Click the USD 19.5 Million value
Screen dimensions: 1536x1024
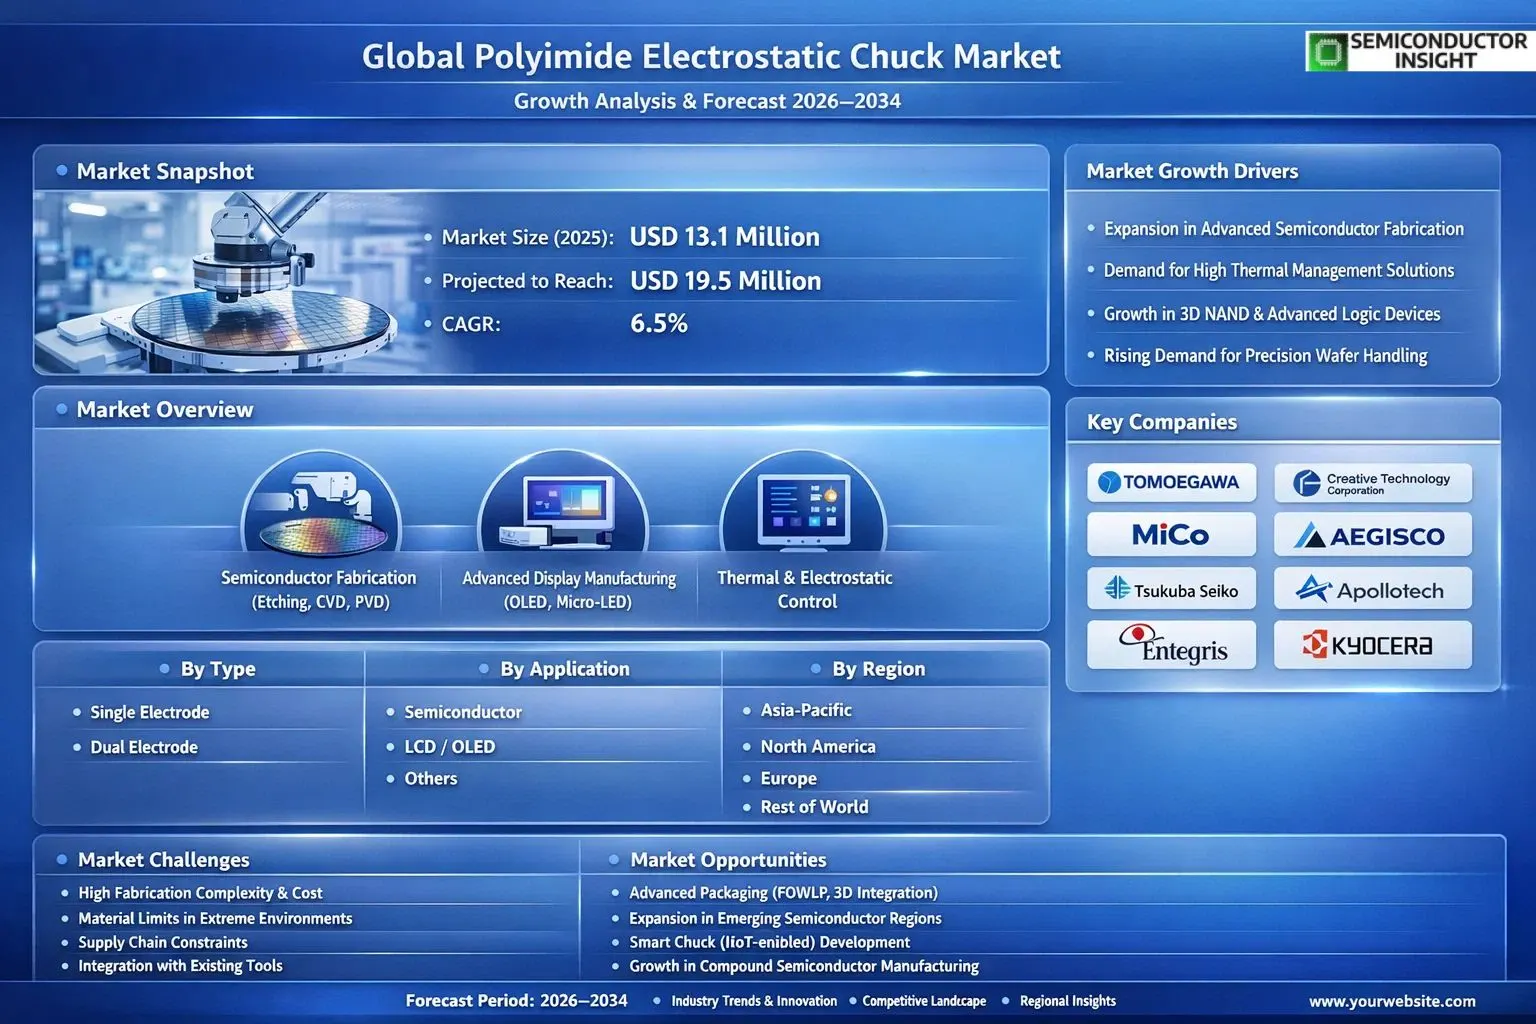point(725,281)
